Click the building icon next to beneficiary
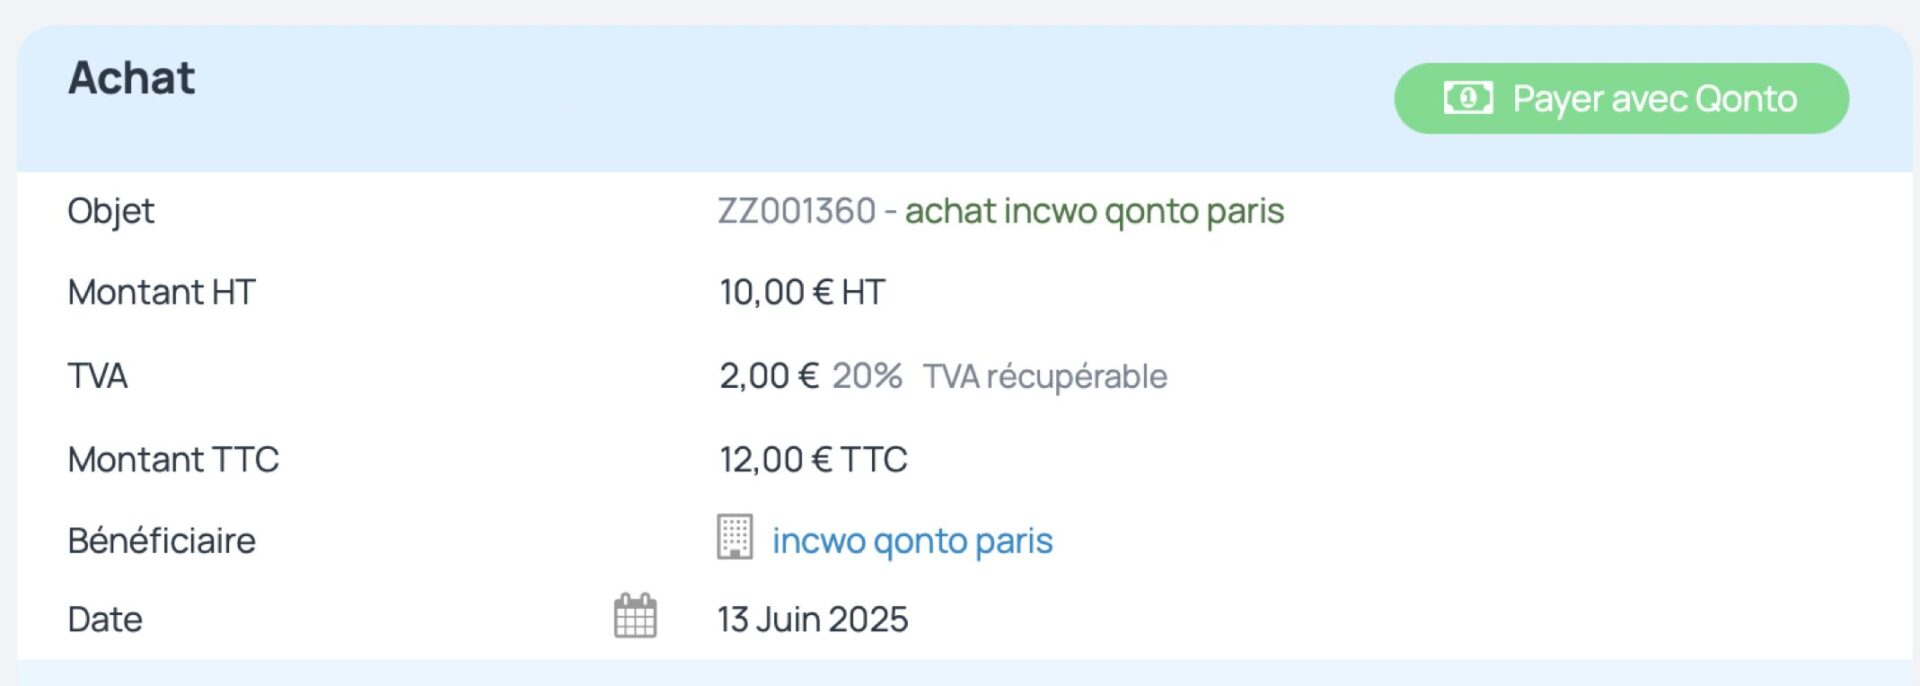 (x=735, y=537)
